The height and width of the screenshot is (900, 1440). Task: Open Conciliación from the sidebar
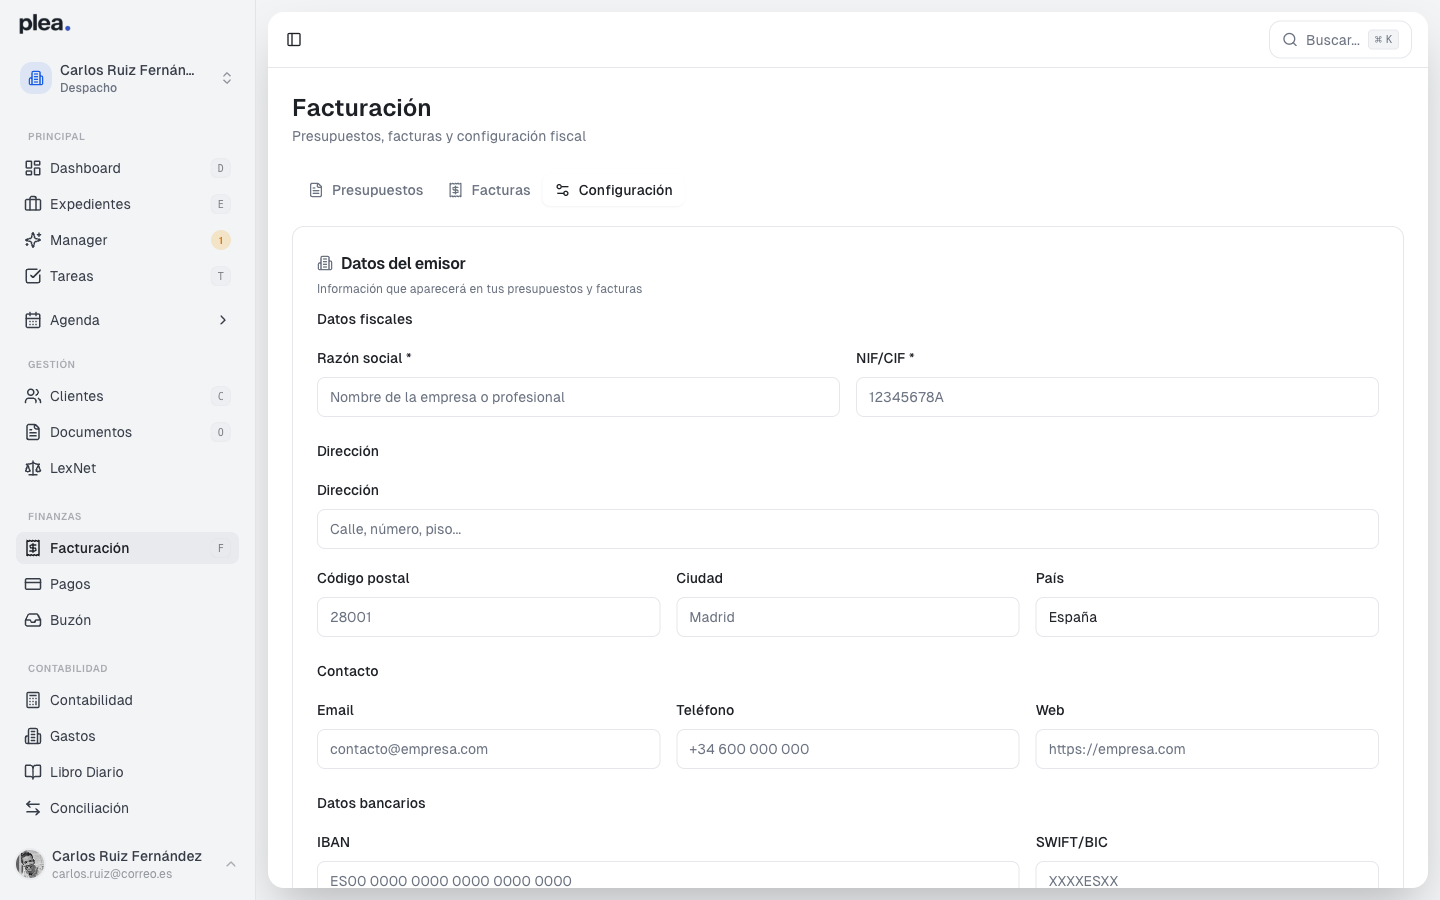coord(89,808)
